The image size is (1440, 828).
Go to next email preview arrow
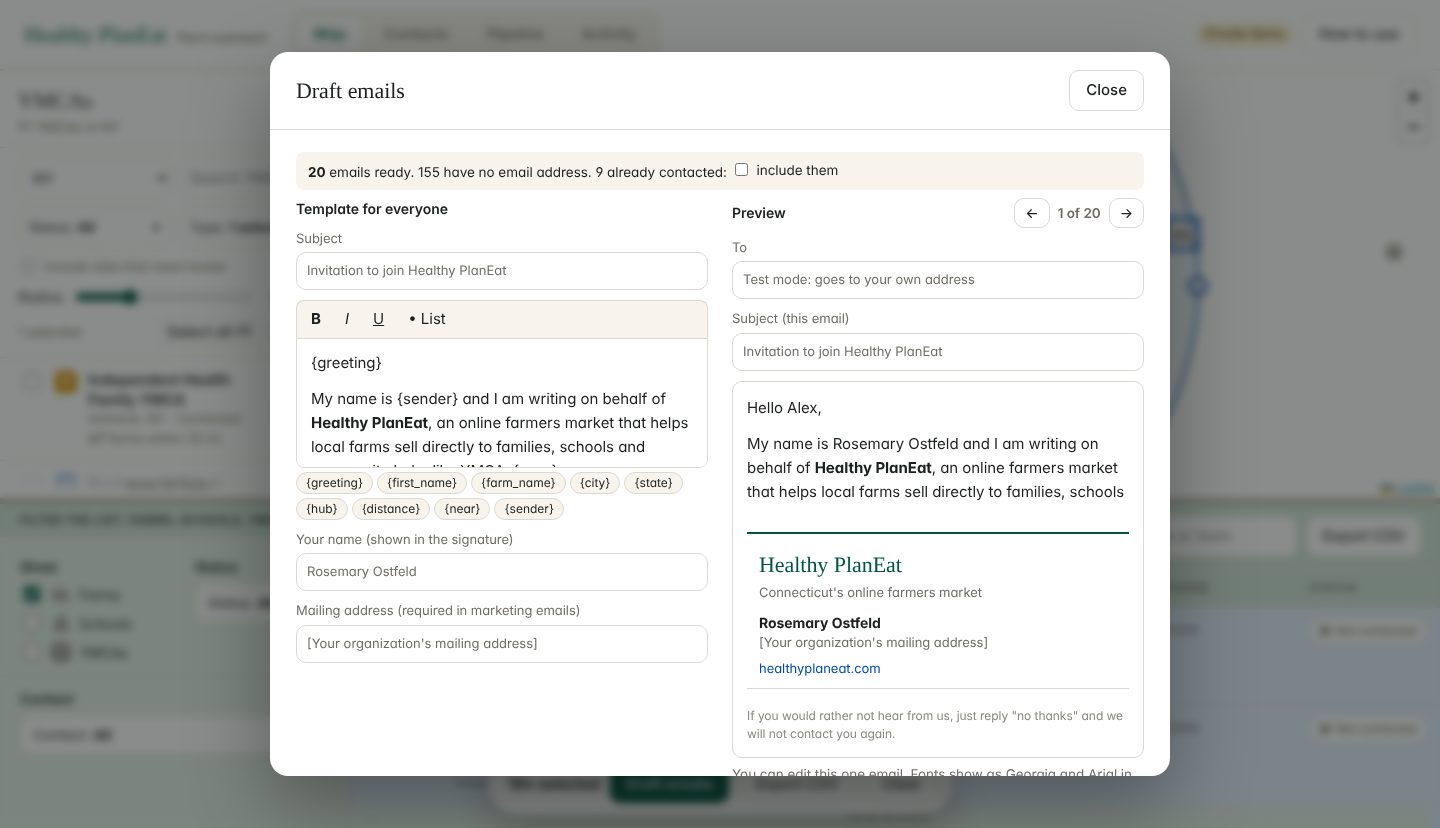point(1126,213)
